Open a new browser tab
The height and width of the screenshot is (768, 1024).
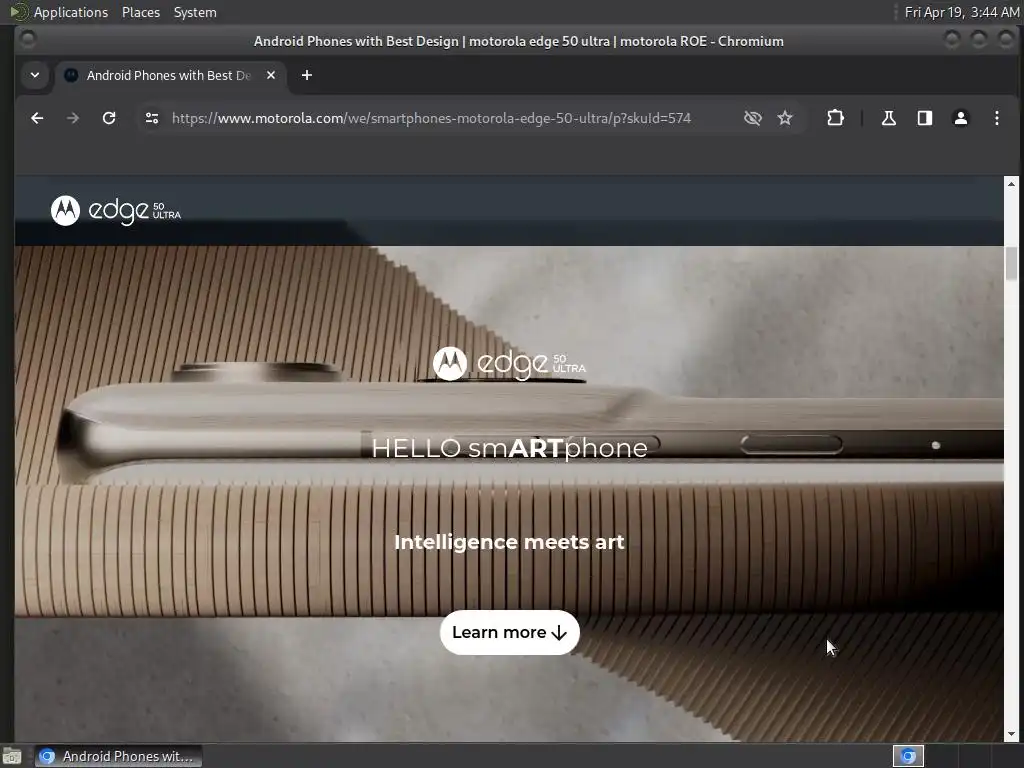[307, 75]
